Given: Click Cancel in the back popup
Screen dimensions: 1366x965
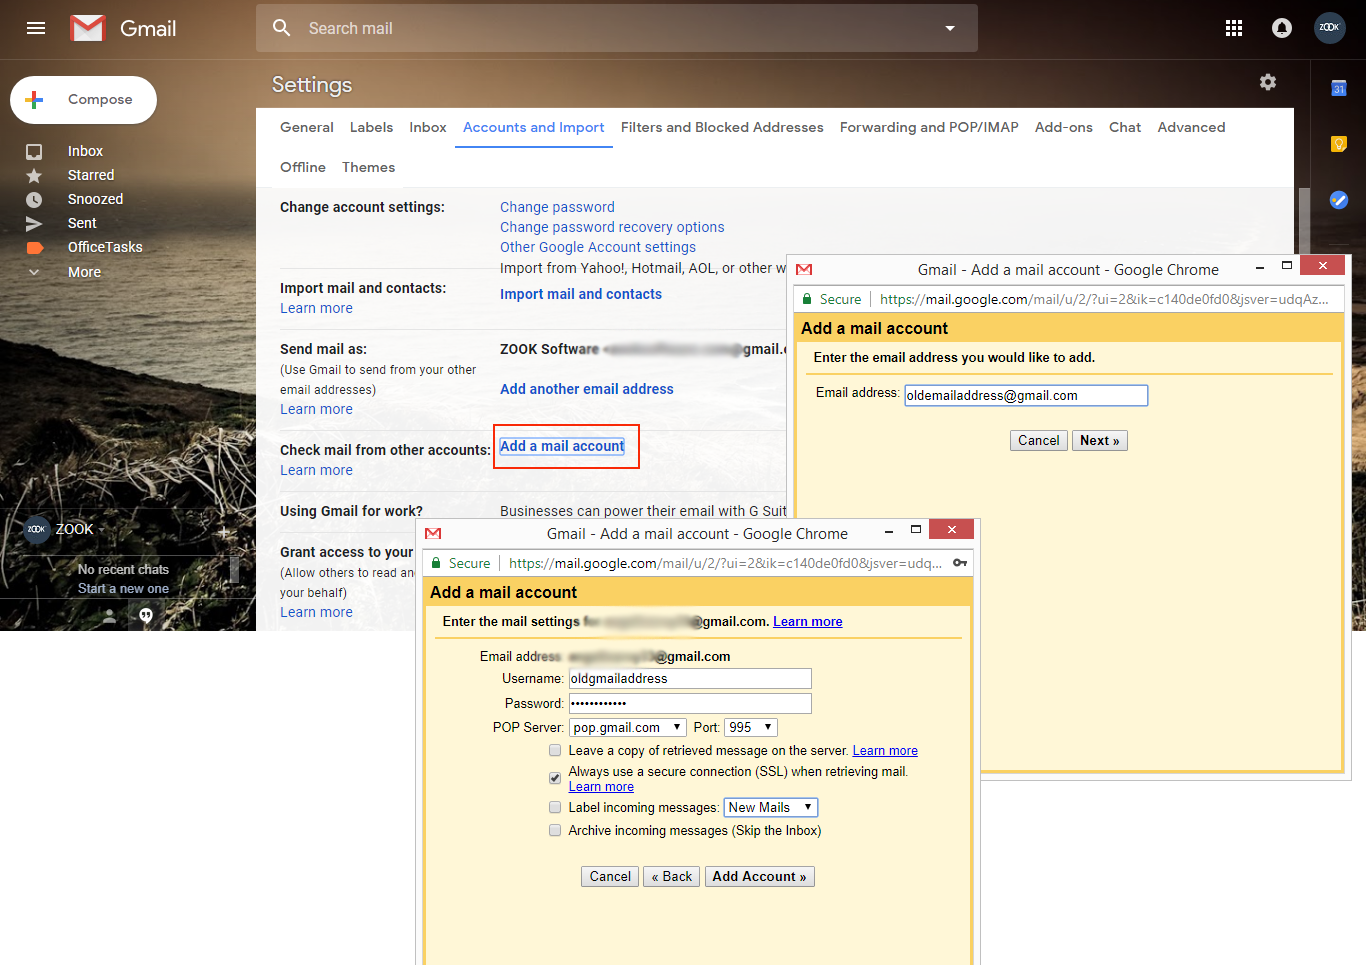Looking at the screenshot, I should [x=1039, y=440].
